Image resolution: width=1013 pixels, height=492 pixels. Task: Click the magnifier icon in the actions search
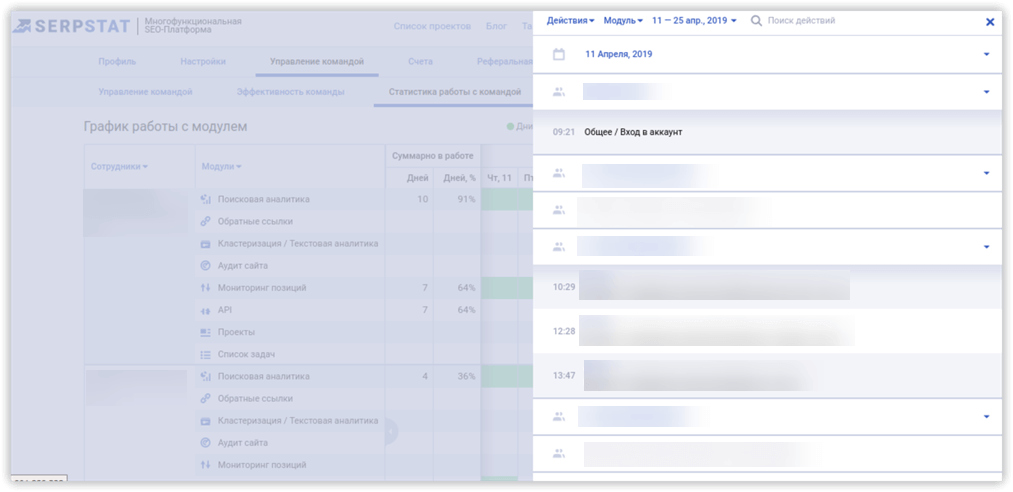pyautogui.click(x=756, y=21)
